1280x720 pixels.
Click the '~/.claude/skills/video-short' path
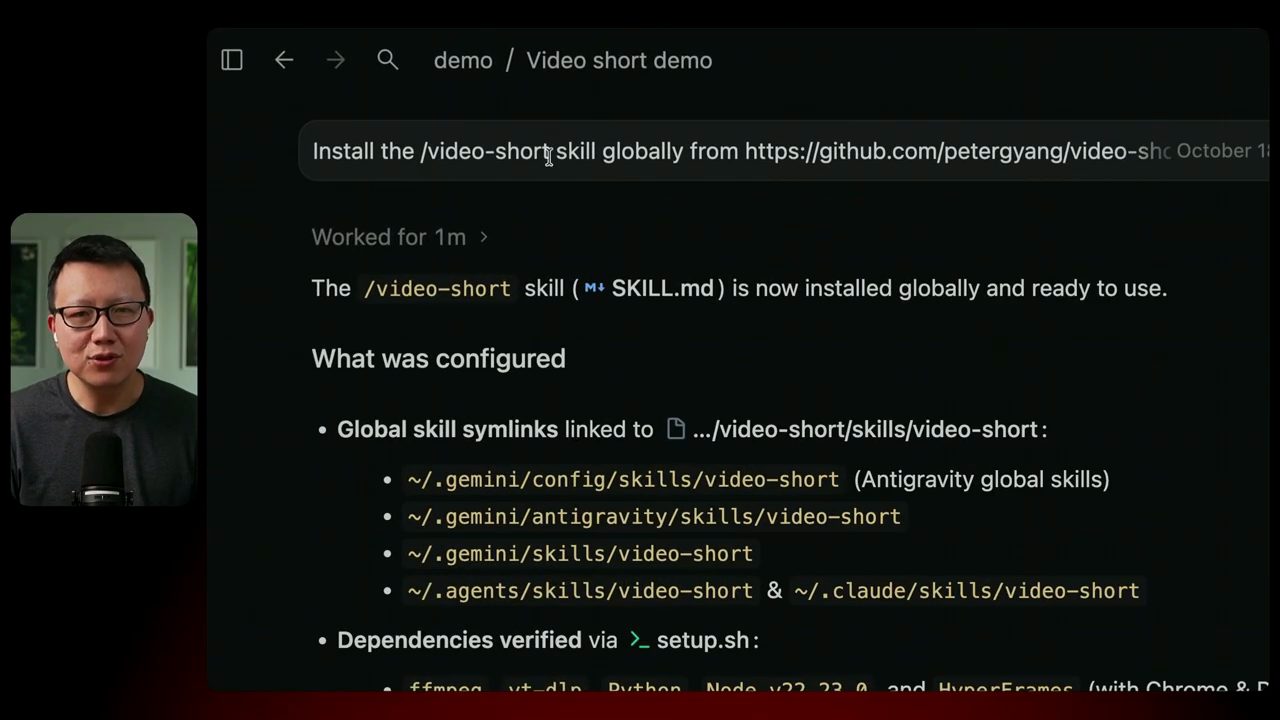click(966, 591)
